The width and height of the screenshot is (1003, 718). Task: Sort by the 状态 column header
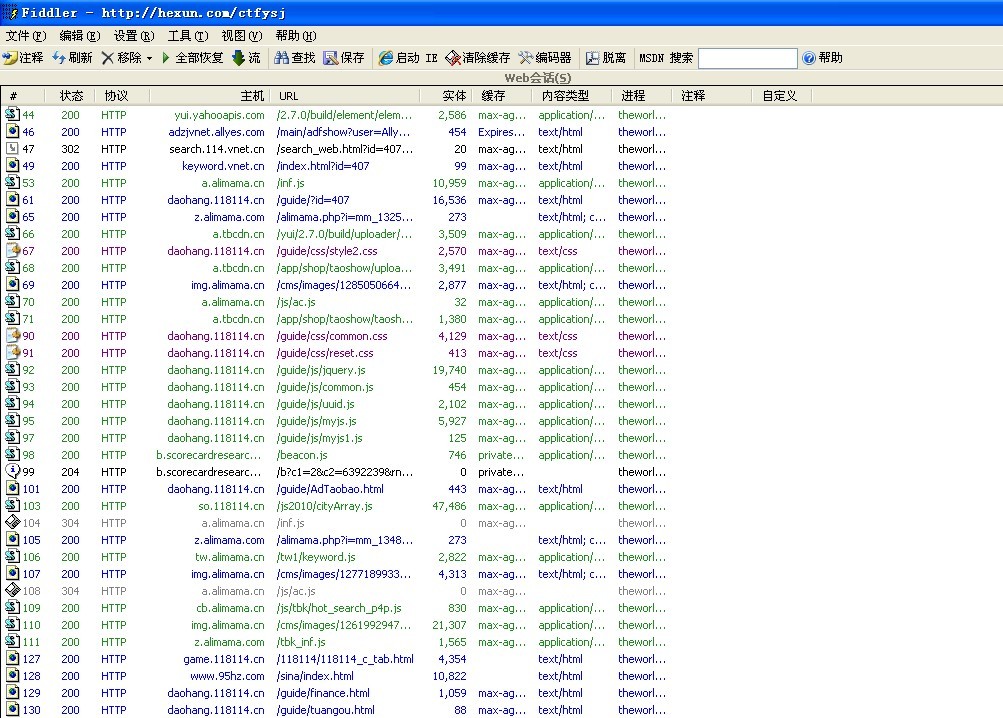click(70, 96)
